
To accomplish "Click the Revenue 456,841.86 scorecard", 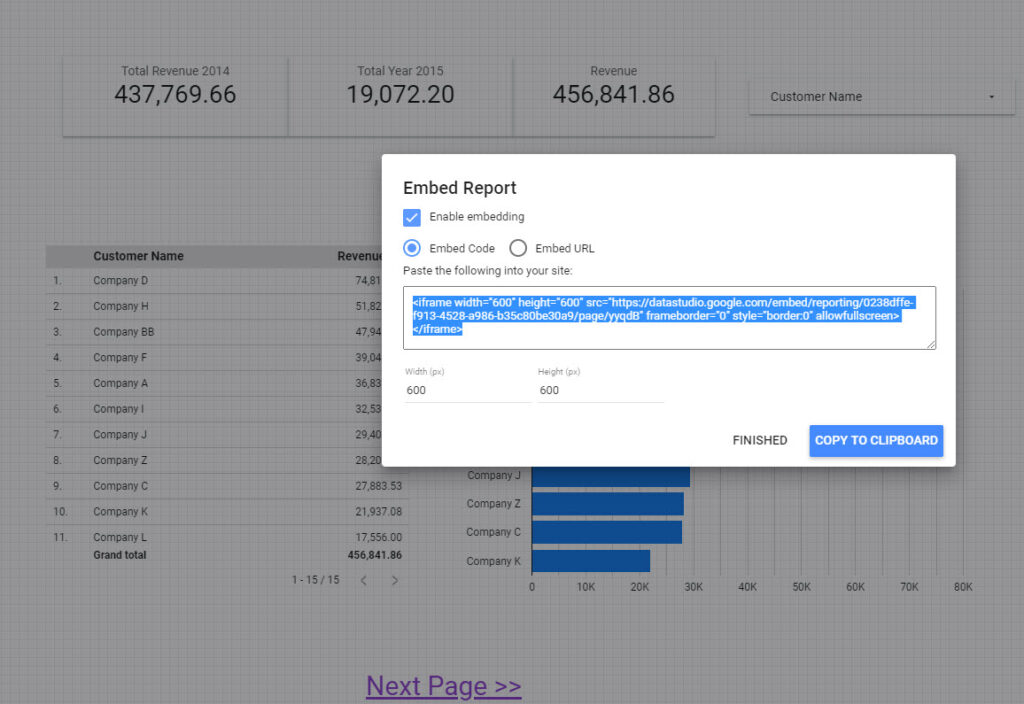I will (x=613, y=97).
